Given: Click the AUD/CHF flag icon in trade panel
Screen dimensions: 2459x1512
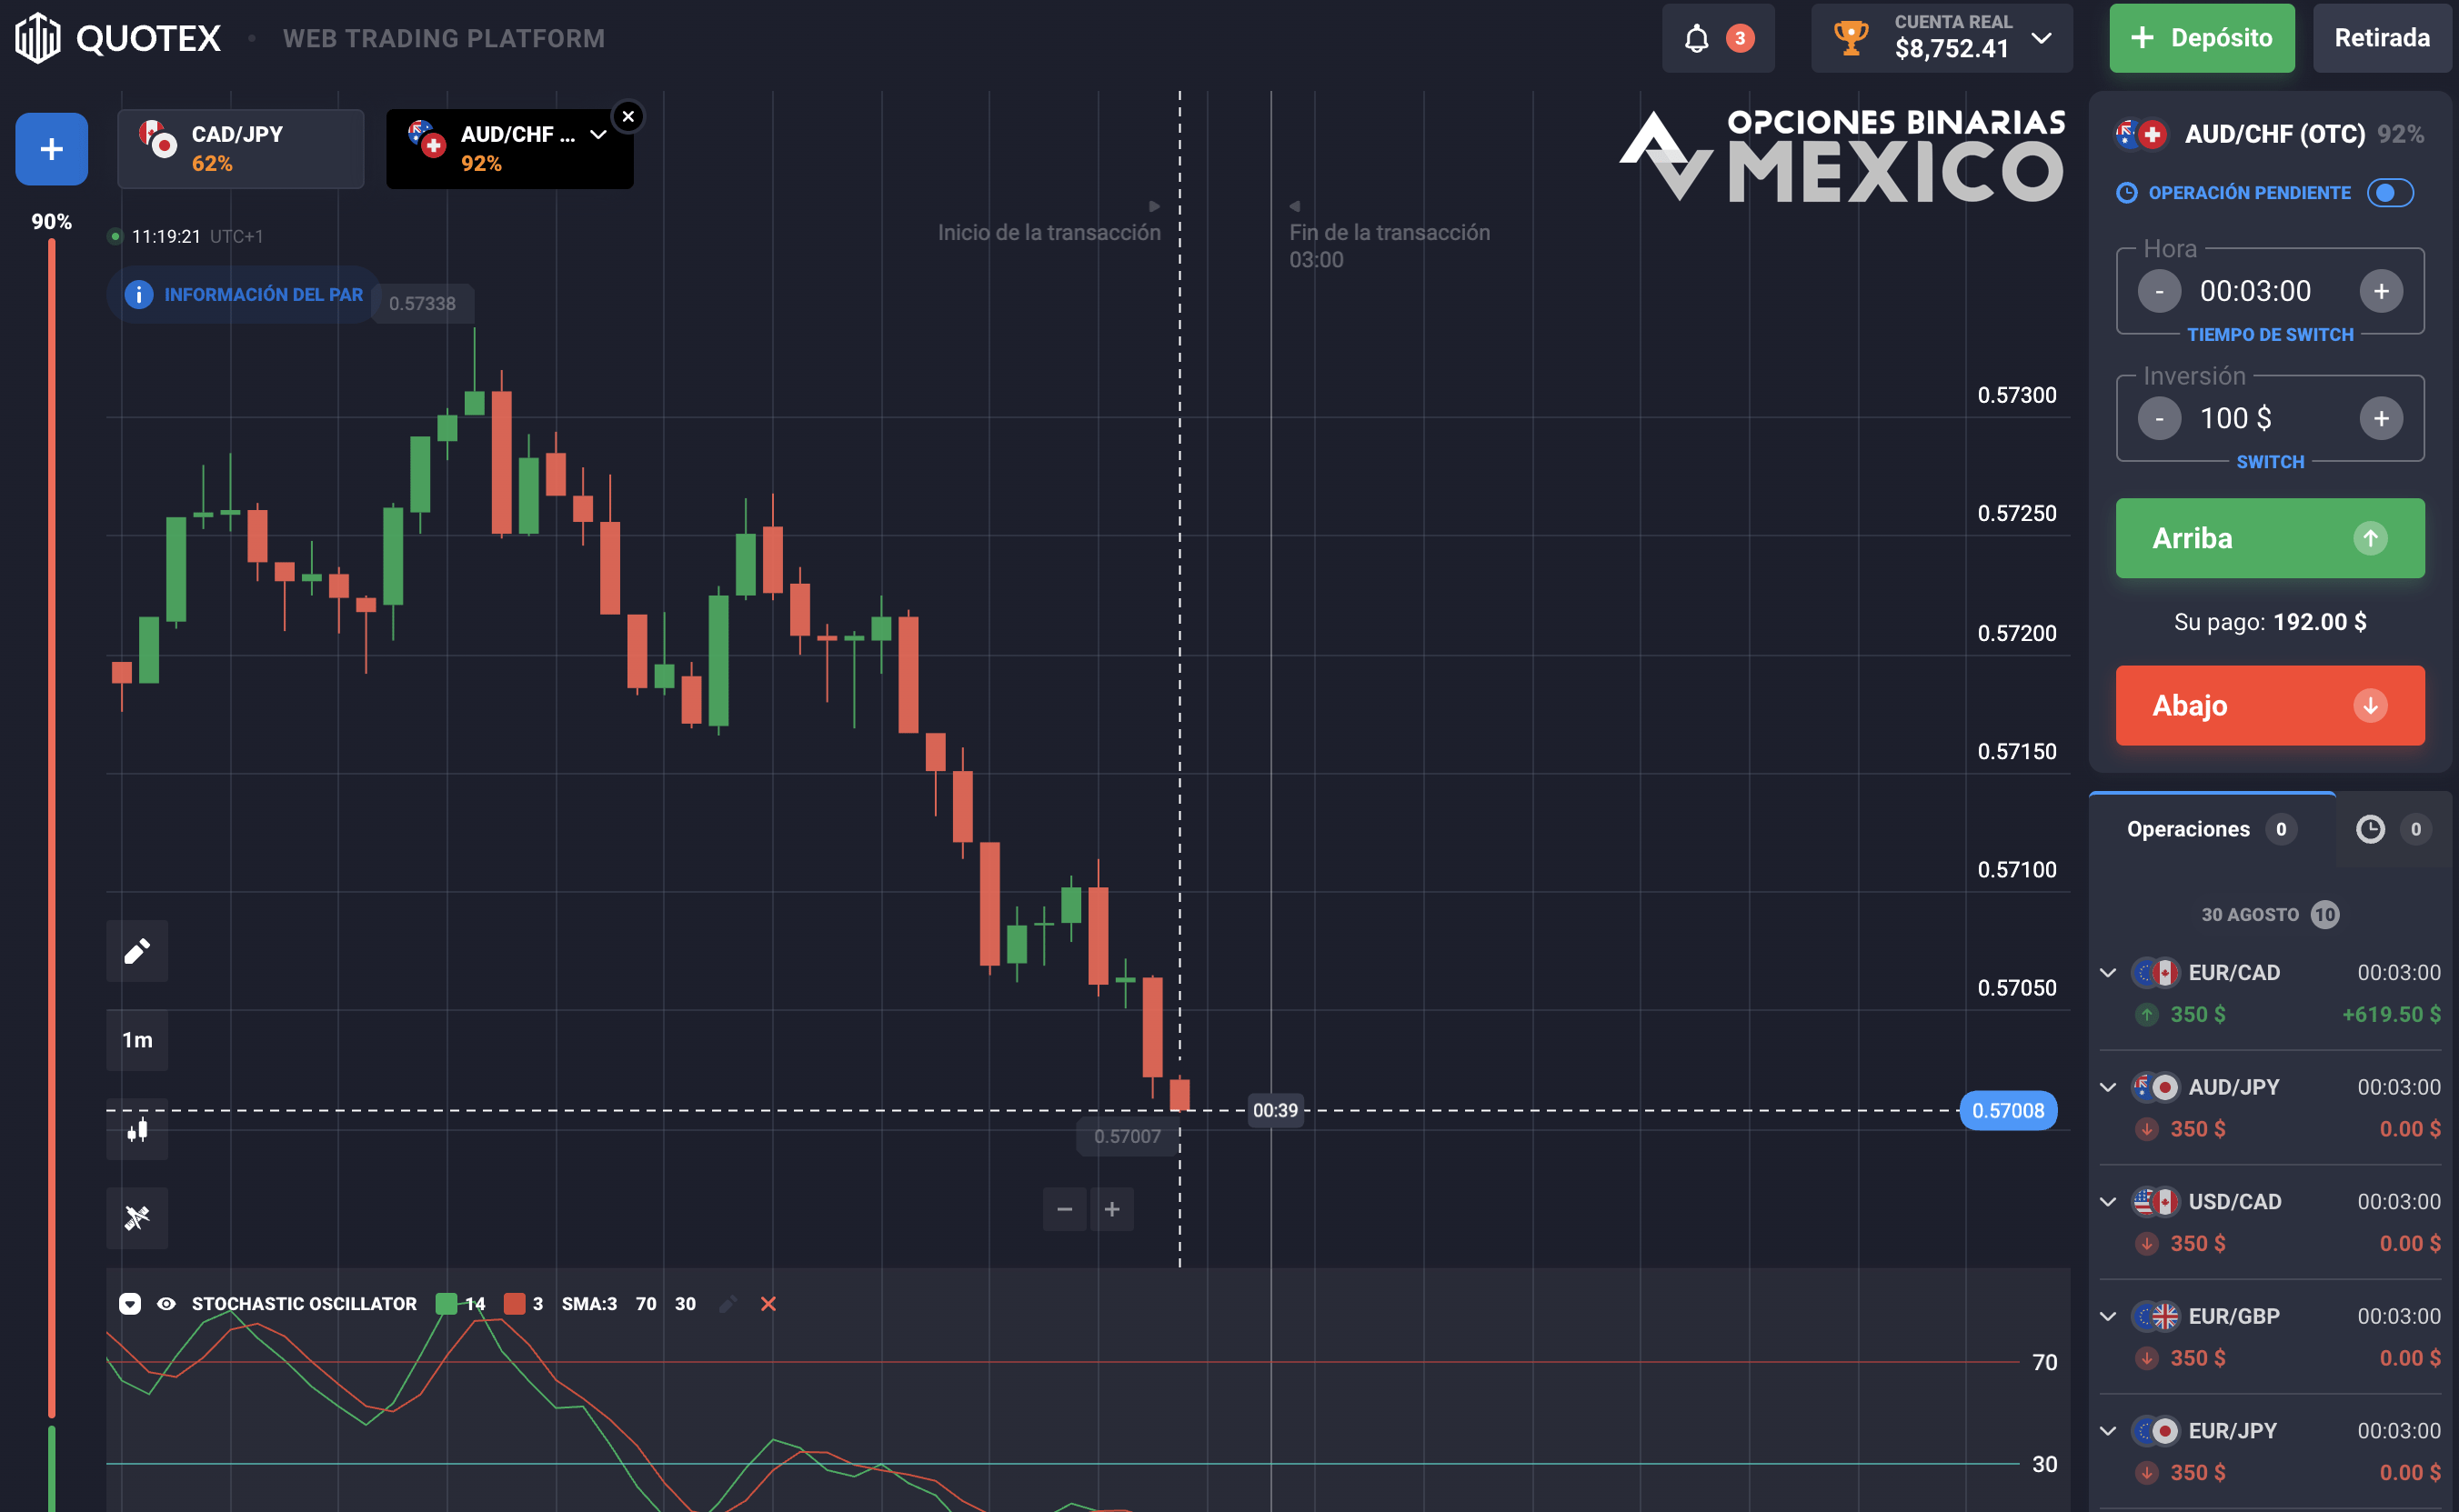Looking at the screenshot, I should pyautogui.click(x=2141, y=134).
